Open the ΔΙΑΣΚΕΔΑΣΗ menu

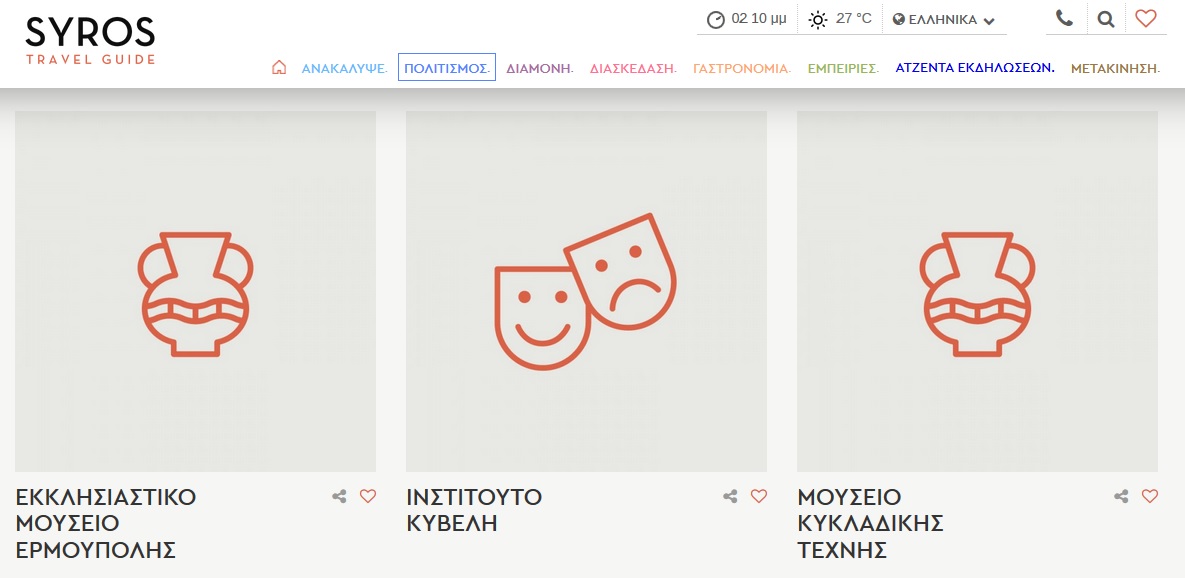[x=633, y=68]
